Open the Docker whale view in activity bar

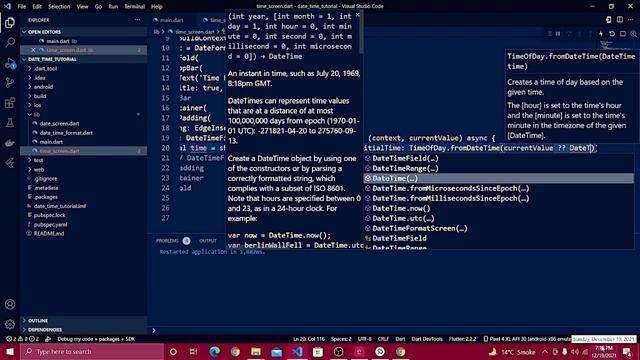coord(10,143)
